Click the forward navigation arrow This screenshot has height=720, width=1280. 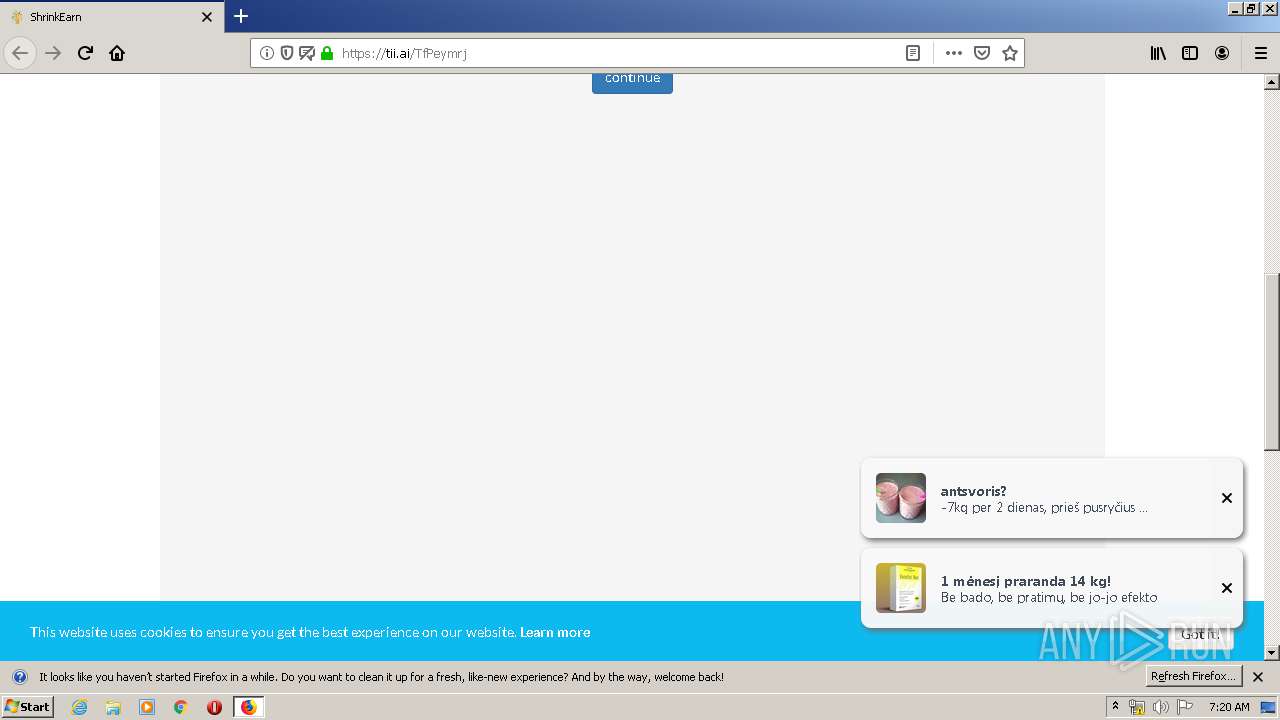(x=53, y=53)
